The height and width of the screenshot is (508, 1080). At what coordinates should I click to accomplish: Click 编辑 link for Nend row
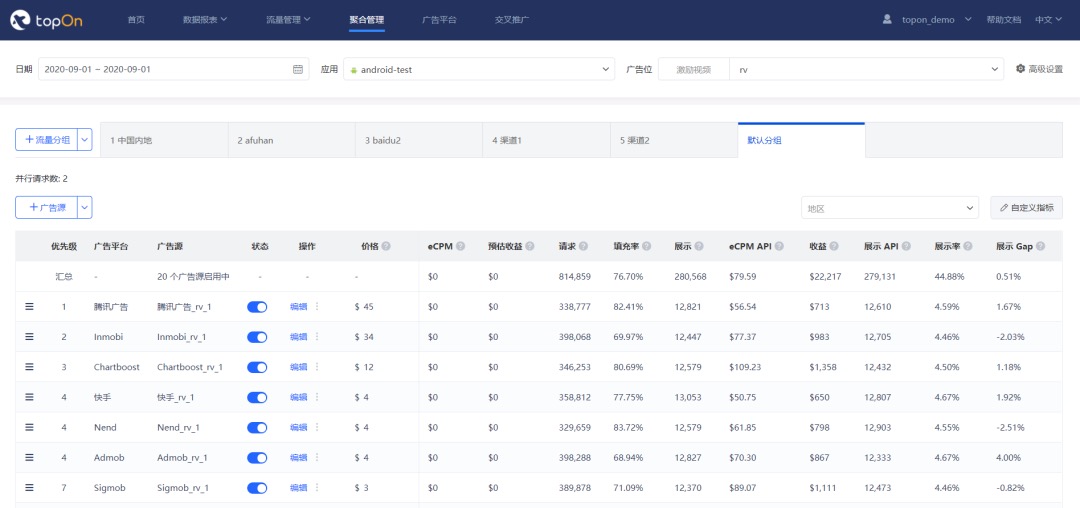pyautogui.click(x=298, y=427)
